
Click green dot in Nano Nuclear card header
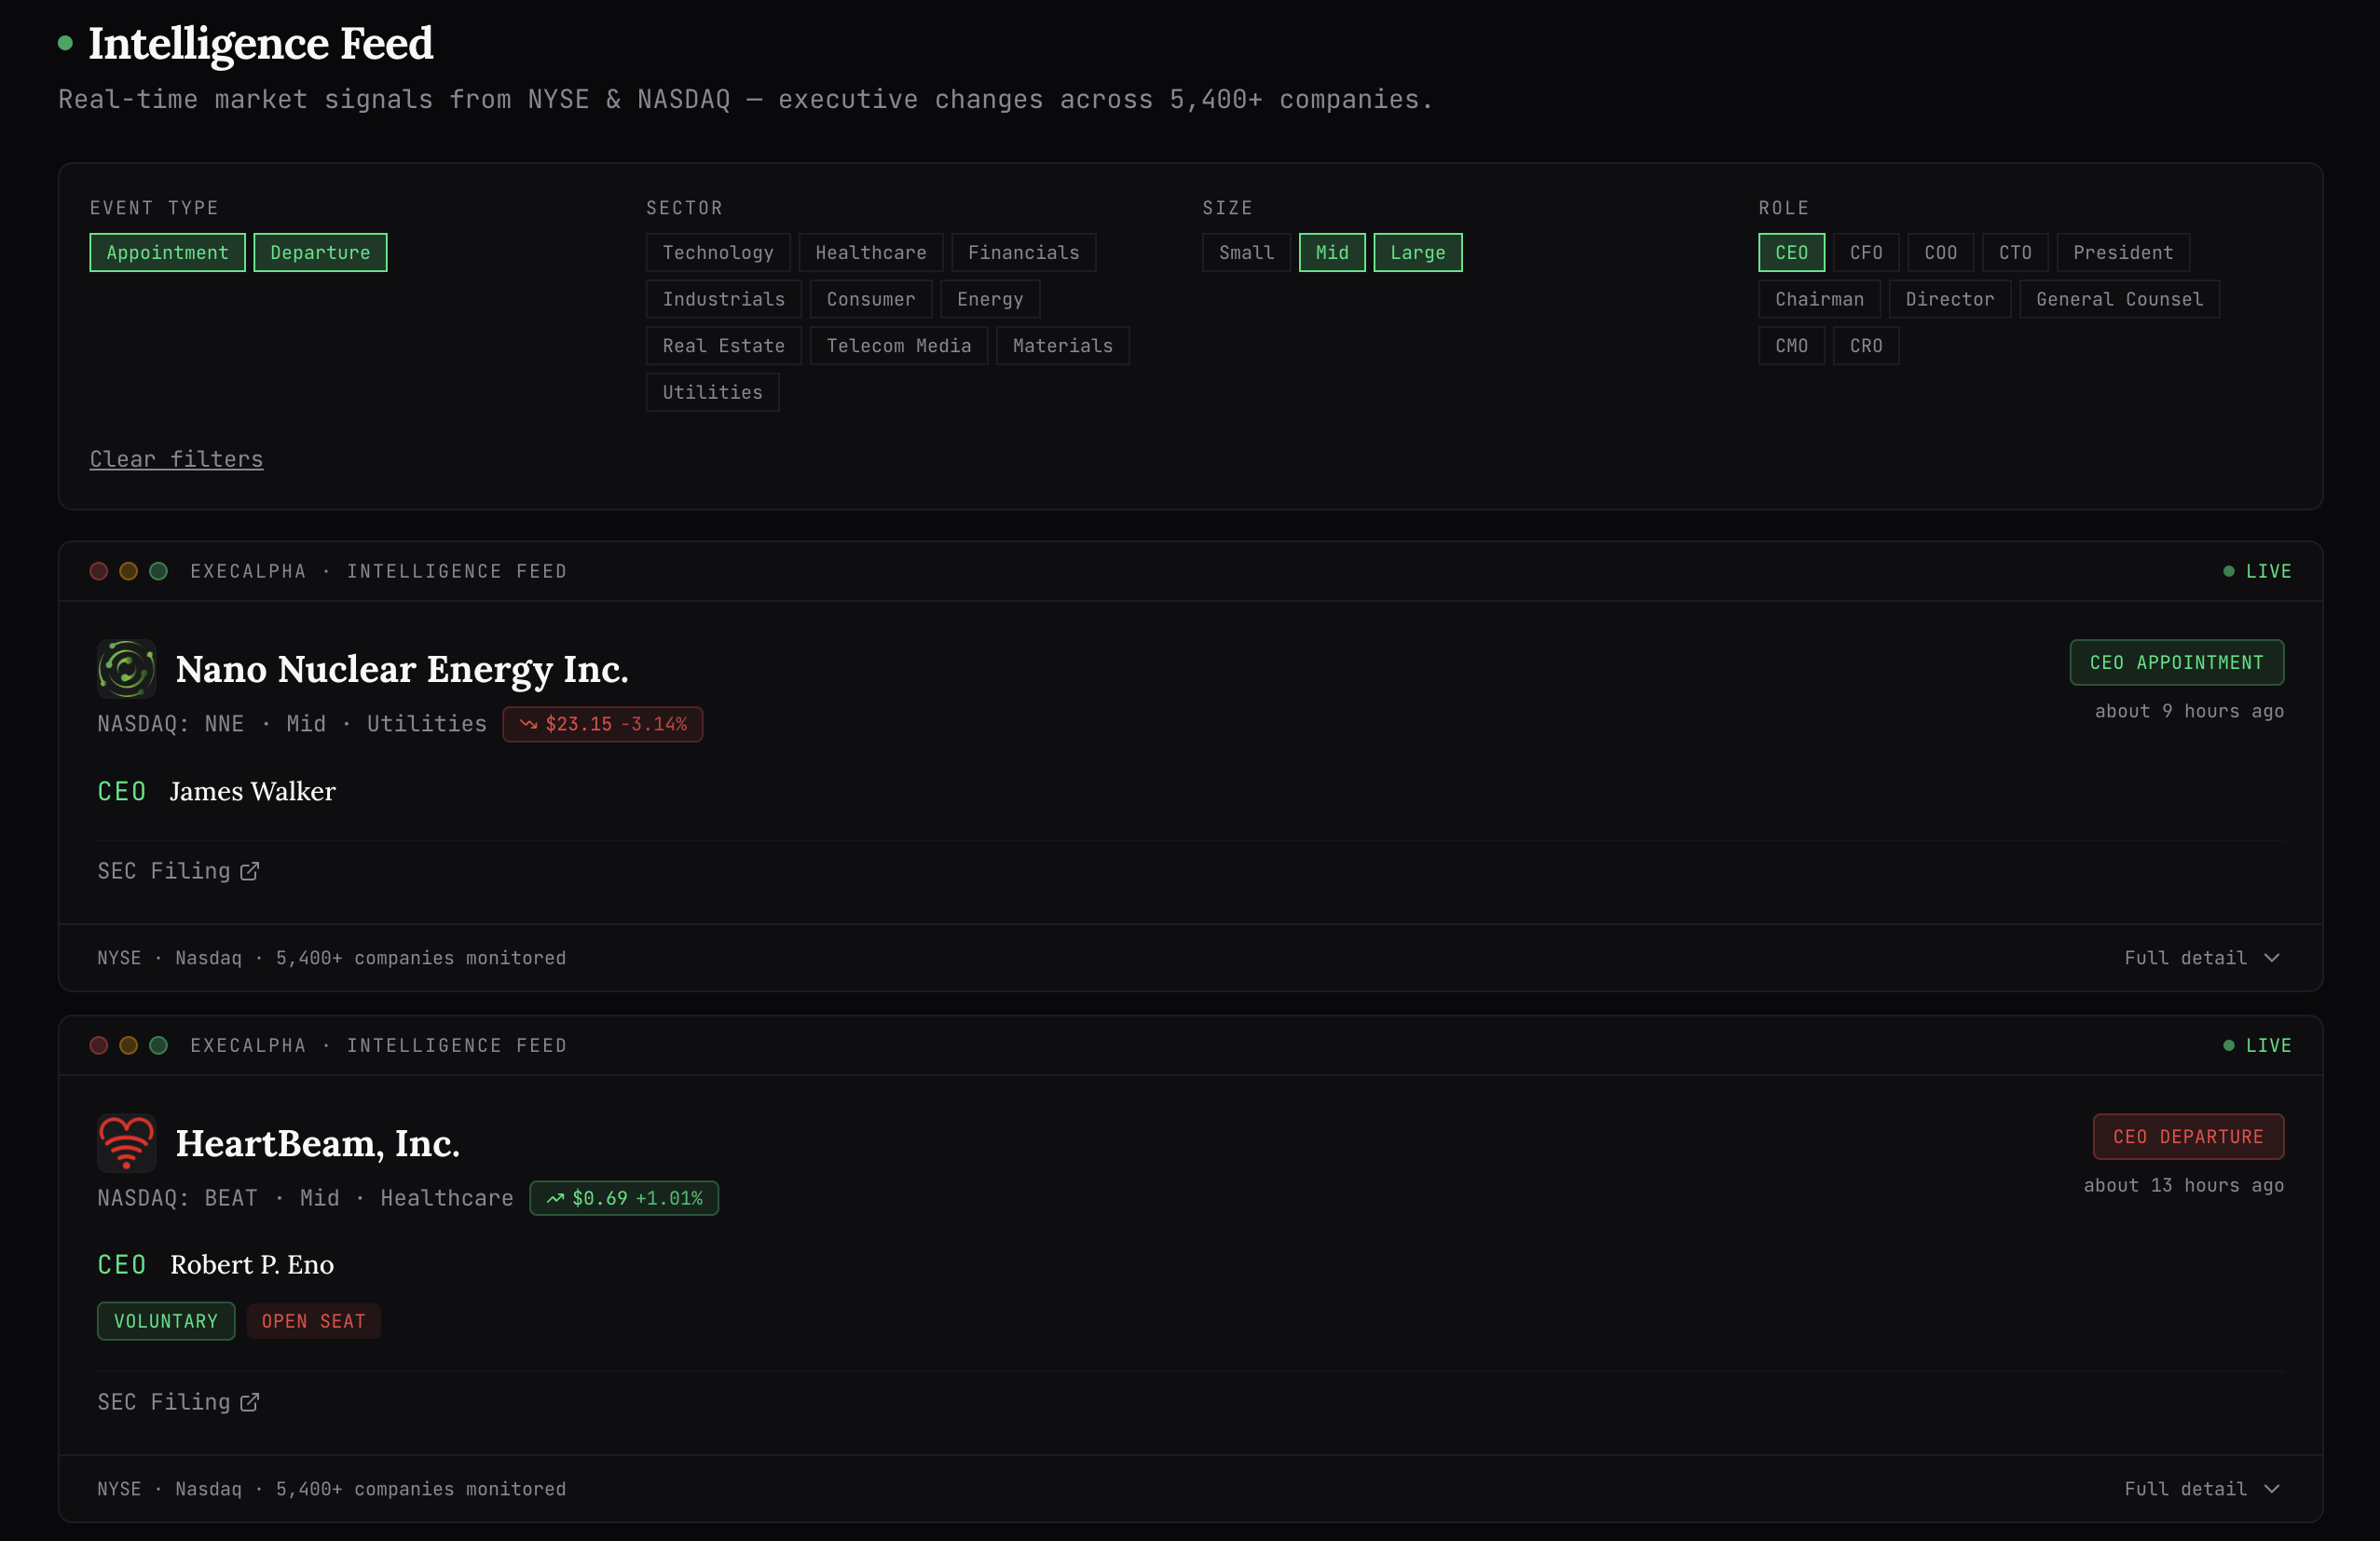click(158, 571)
